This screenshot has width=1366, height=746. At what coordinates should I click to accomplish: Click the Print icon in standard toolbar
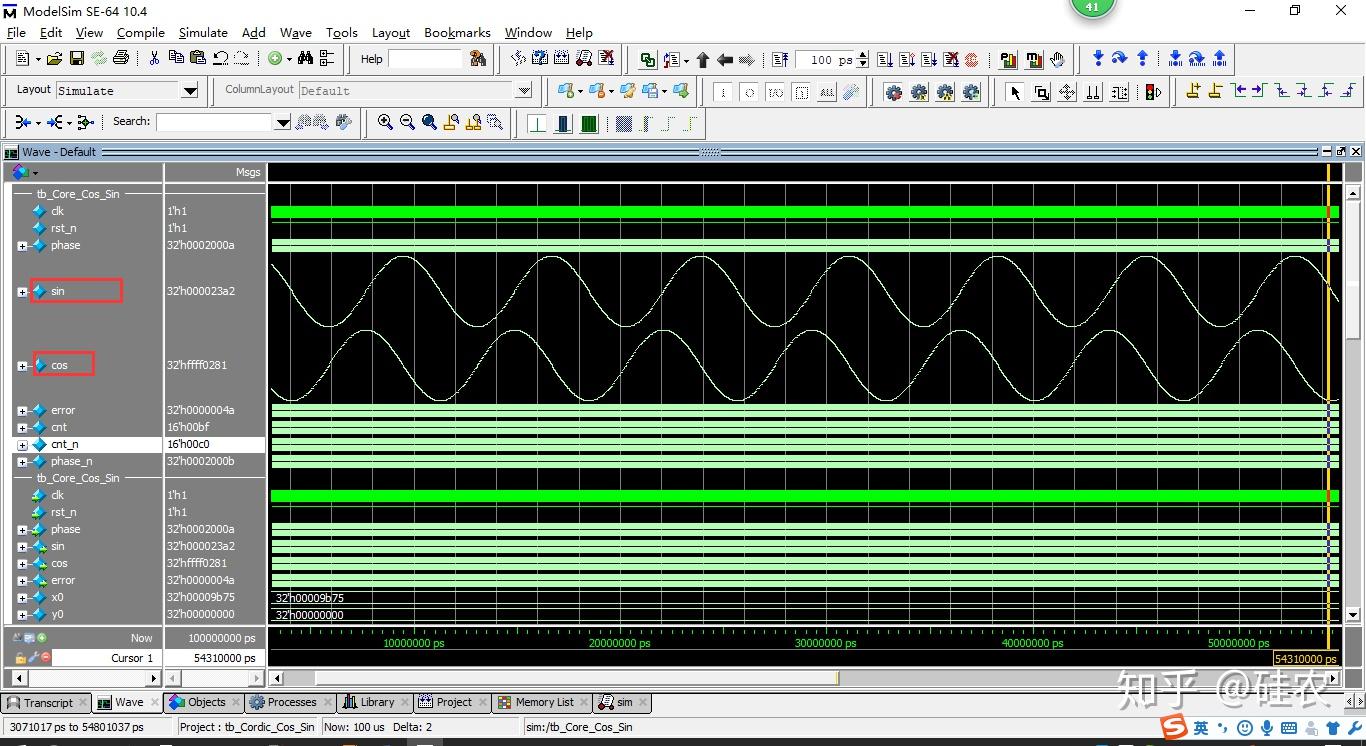click(120, 58)
